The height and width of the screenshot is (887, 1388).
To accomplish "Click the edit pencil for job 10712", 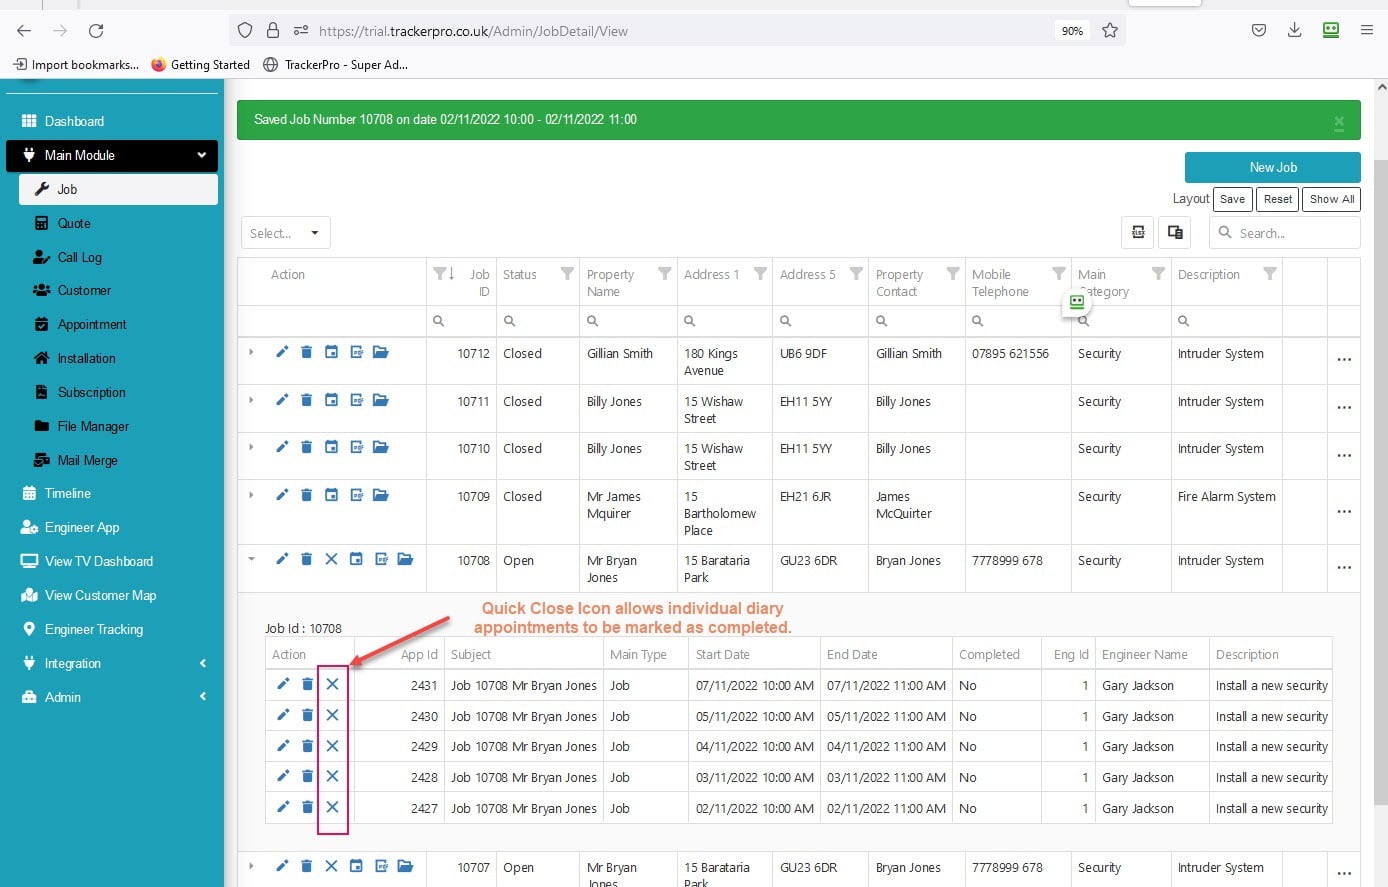I will [282, 352].
